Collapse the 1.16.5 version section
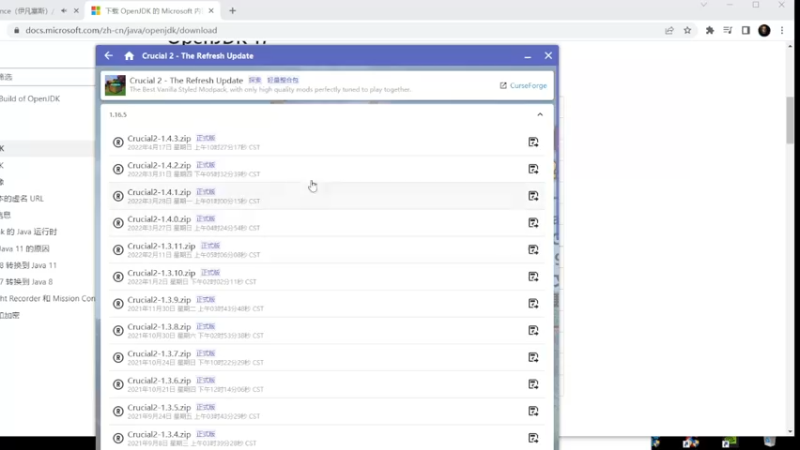 pyautogui.click(x=540, y=114)
